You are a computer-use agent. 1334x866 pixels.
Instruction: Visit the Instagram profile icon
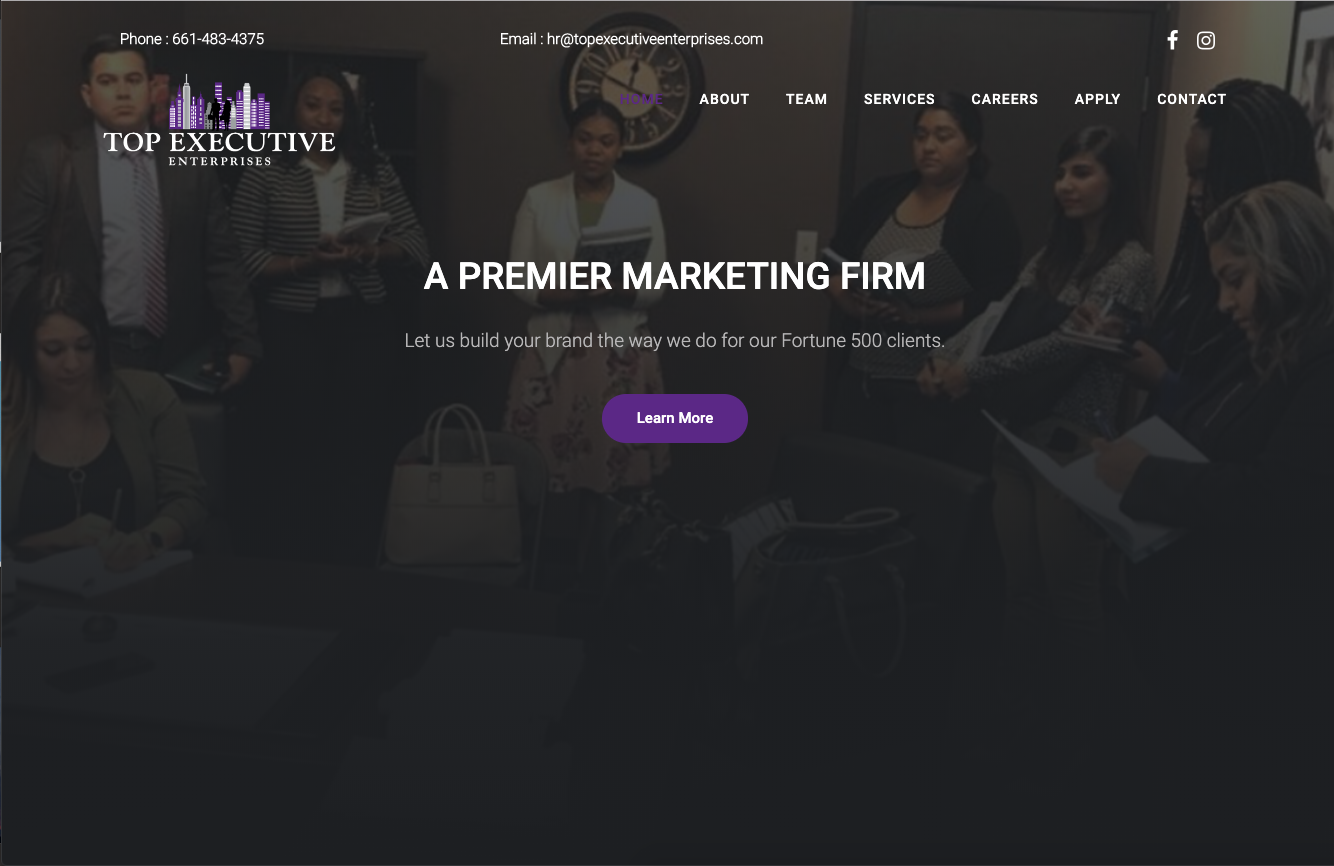(1206, 40)
